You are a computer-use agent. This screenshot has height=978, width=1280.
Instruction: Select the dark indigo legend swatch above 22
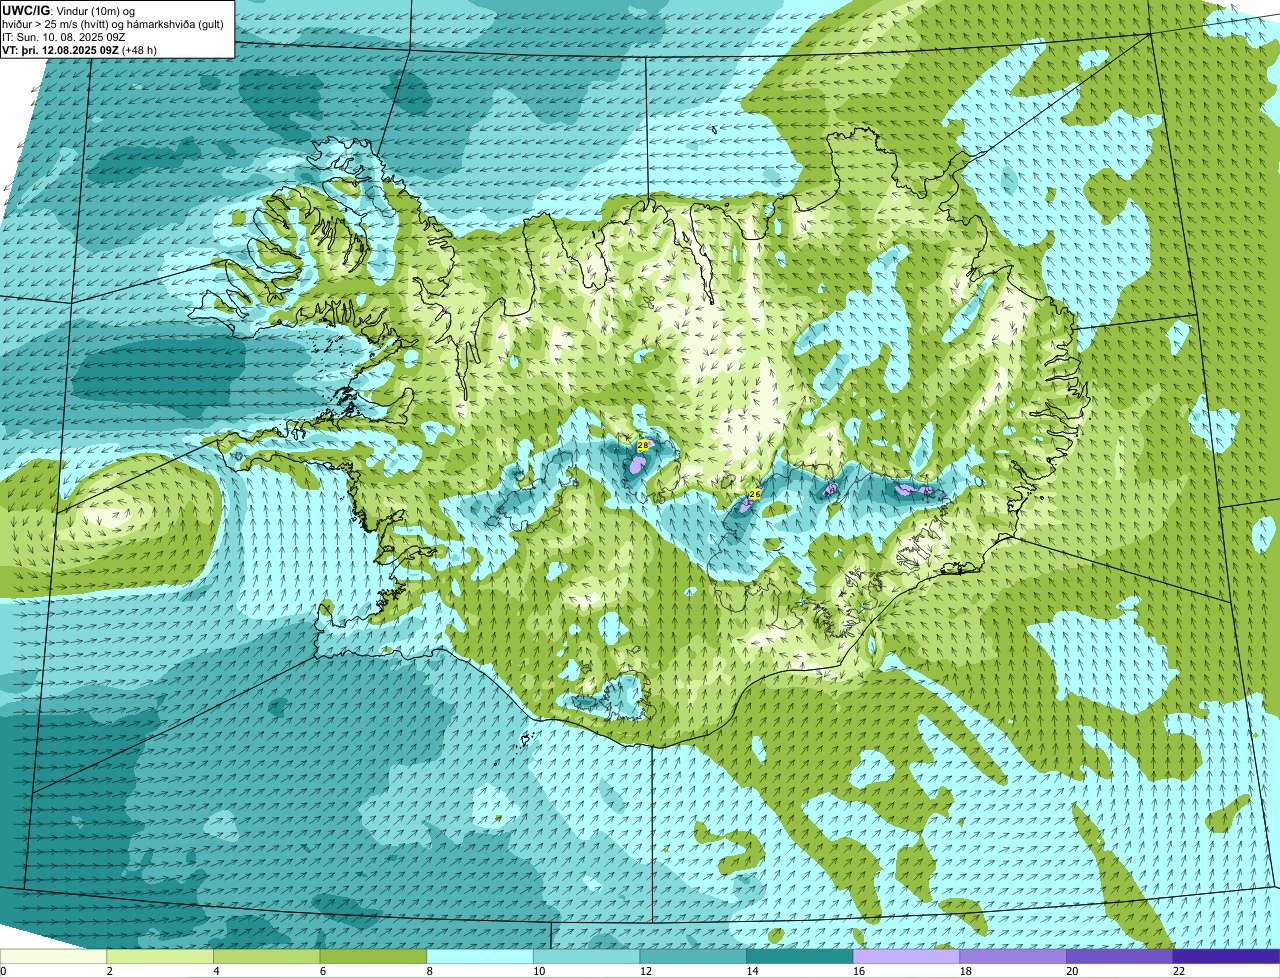(1226, 957)
